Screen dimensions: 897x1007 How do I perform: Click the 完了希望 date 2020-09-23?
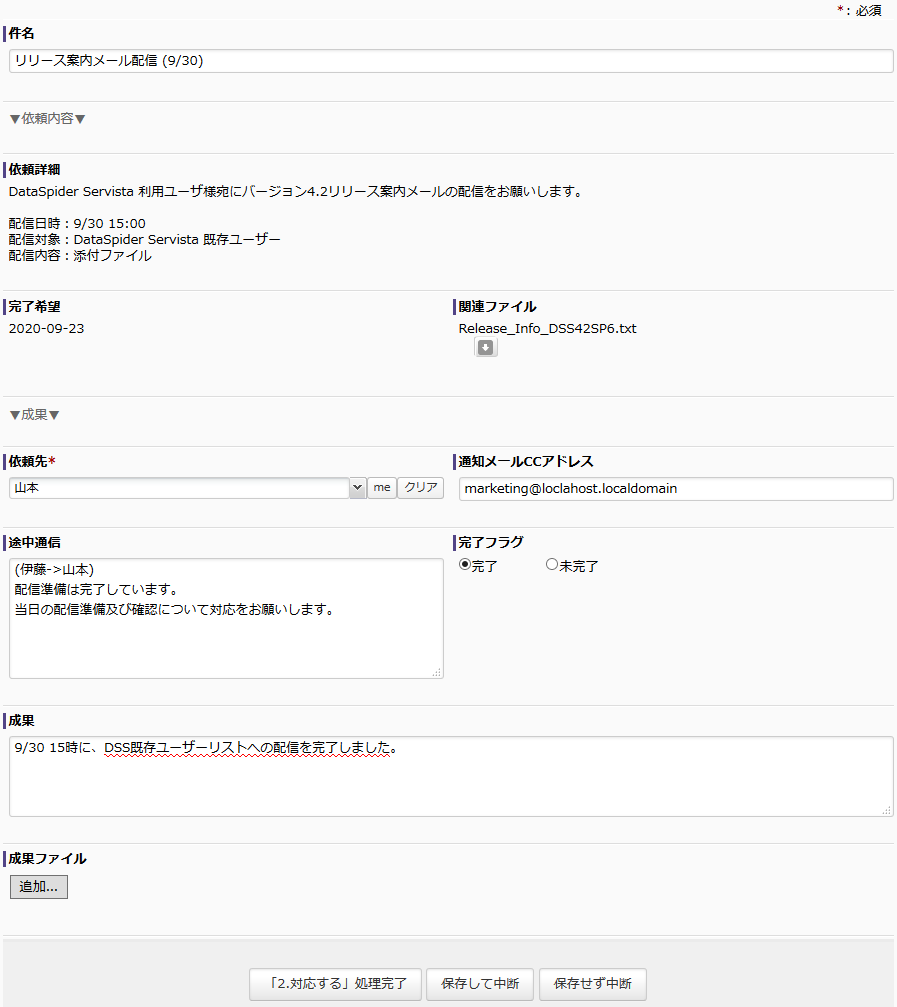point(47,328)
